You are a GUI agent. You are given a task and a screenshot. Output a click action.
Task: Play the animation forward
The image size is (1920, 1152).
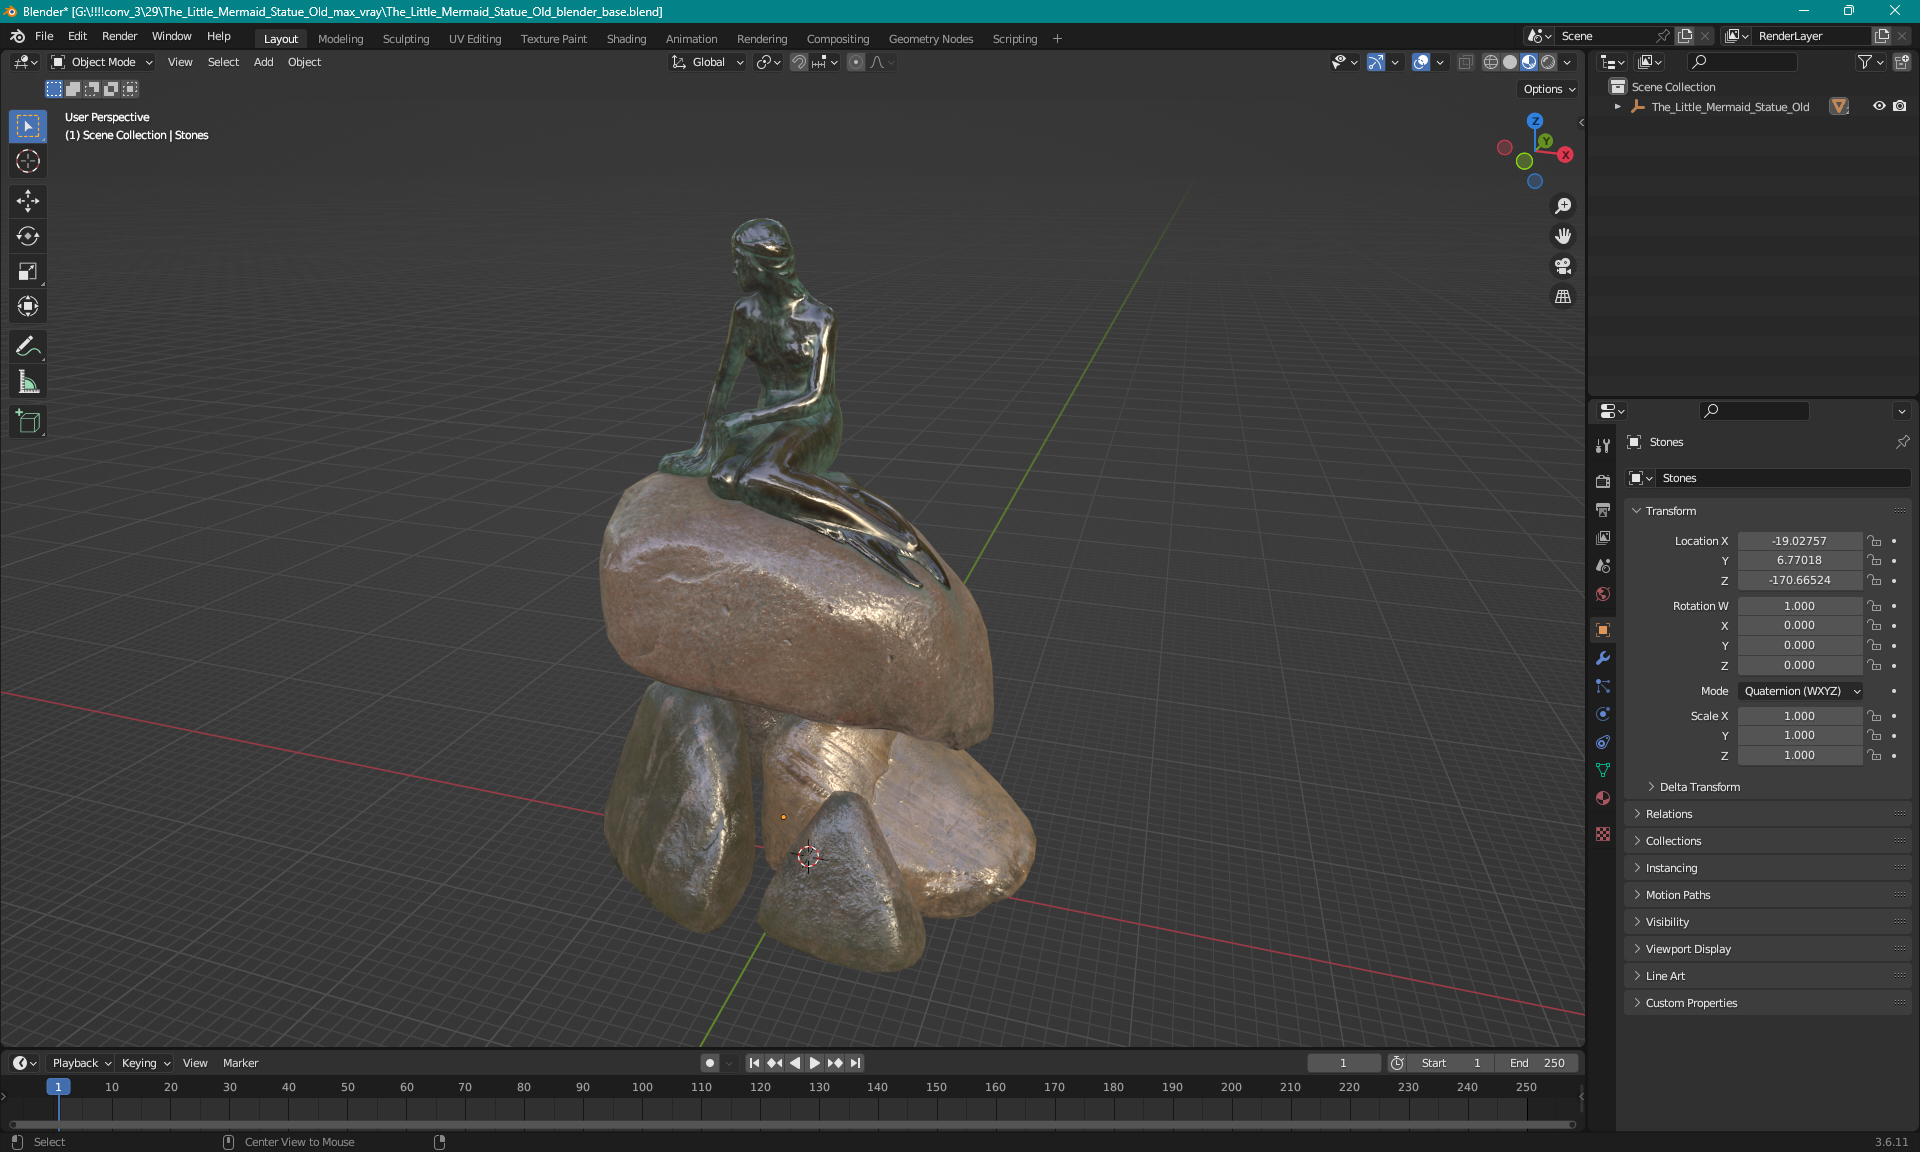pyautogui.click(x=815, y=1063)
